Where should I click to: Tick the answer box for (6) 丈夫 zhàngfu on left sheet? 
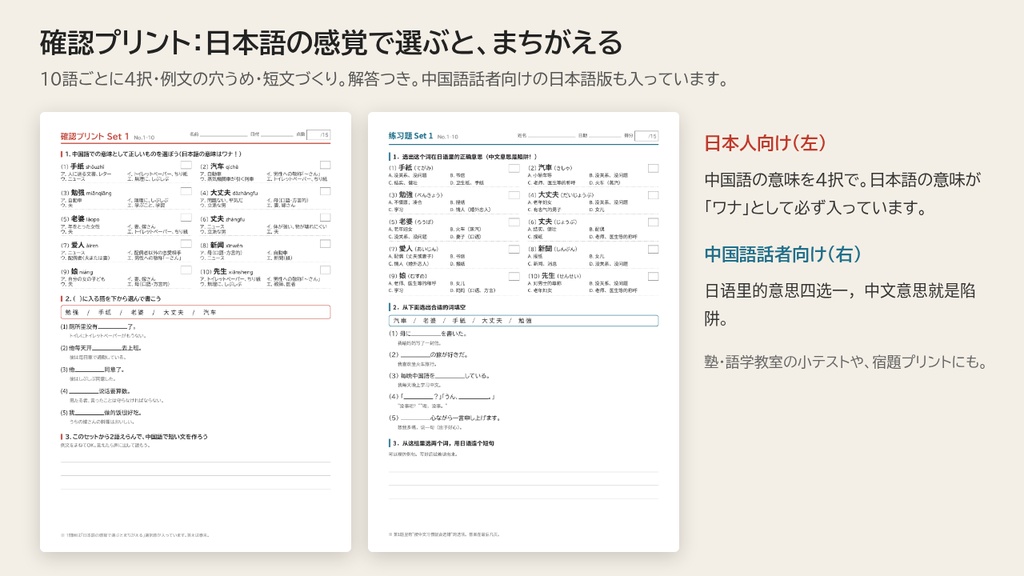(325, 217)
